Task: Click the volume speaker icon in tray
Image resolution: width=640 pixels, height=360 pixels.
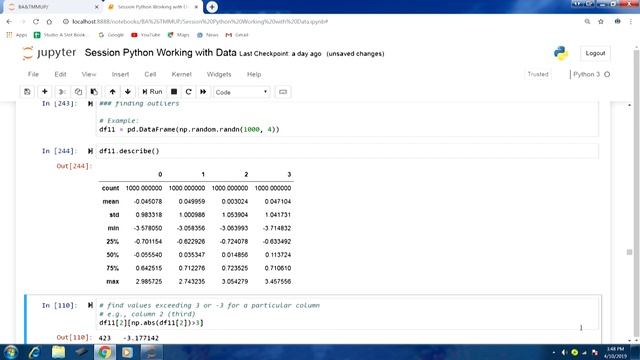Action: pyautogui.click(x=564, y=352)
